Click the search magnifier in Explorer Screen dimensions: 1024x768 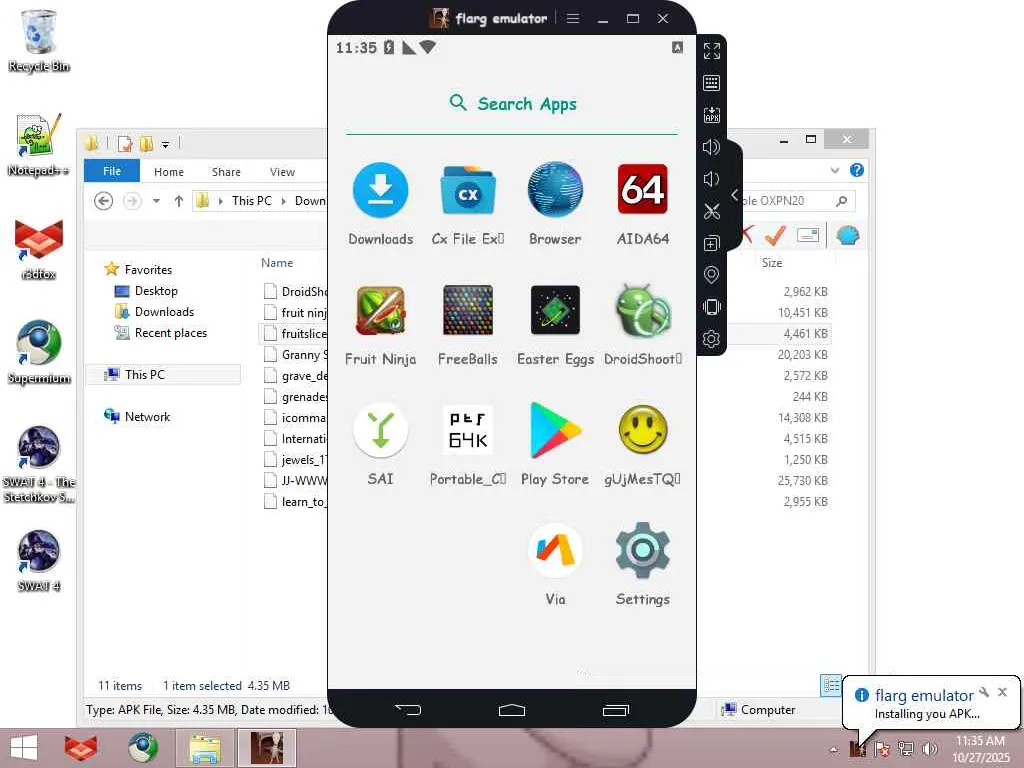pyautogui.click(x=842, y=201)
